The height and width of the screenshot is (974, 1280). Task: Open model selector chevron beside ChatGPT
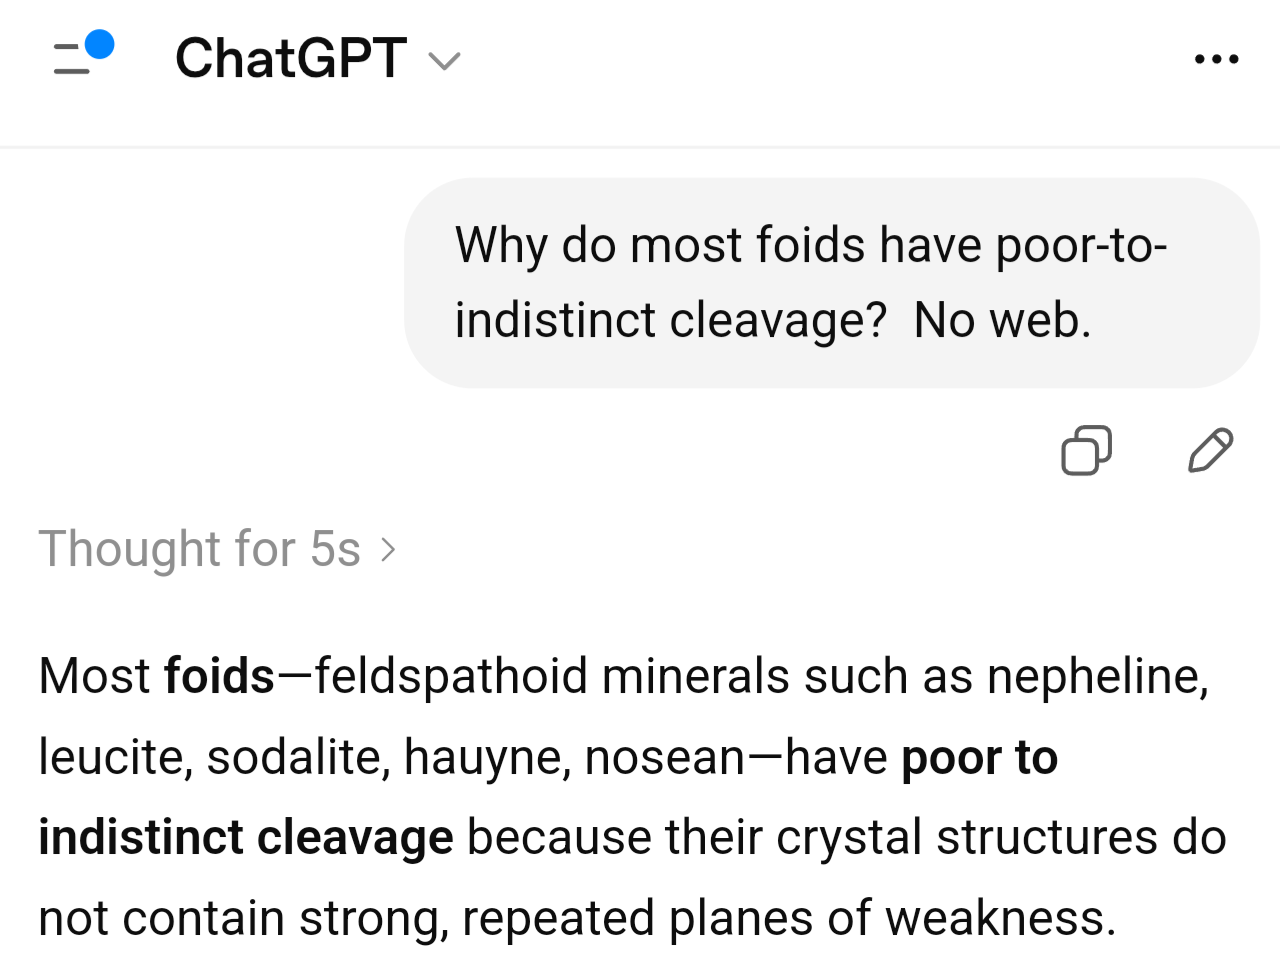point(444,62)
